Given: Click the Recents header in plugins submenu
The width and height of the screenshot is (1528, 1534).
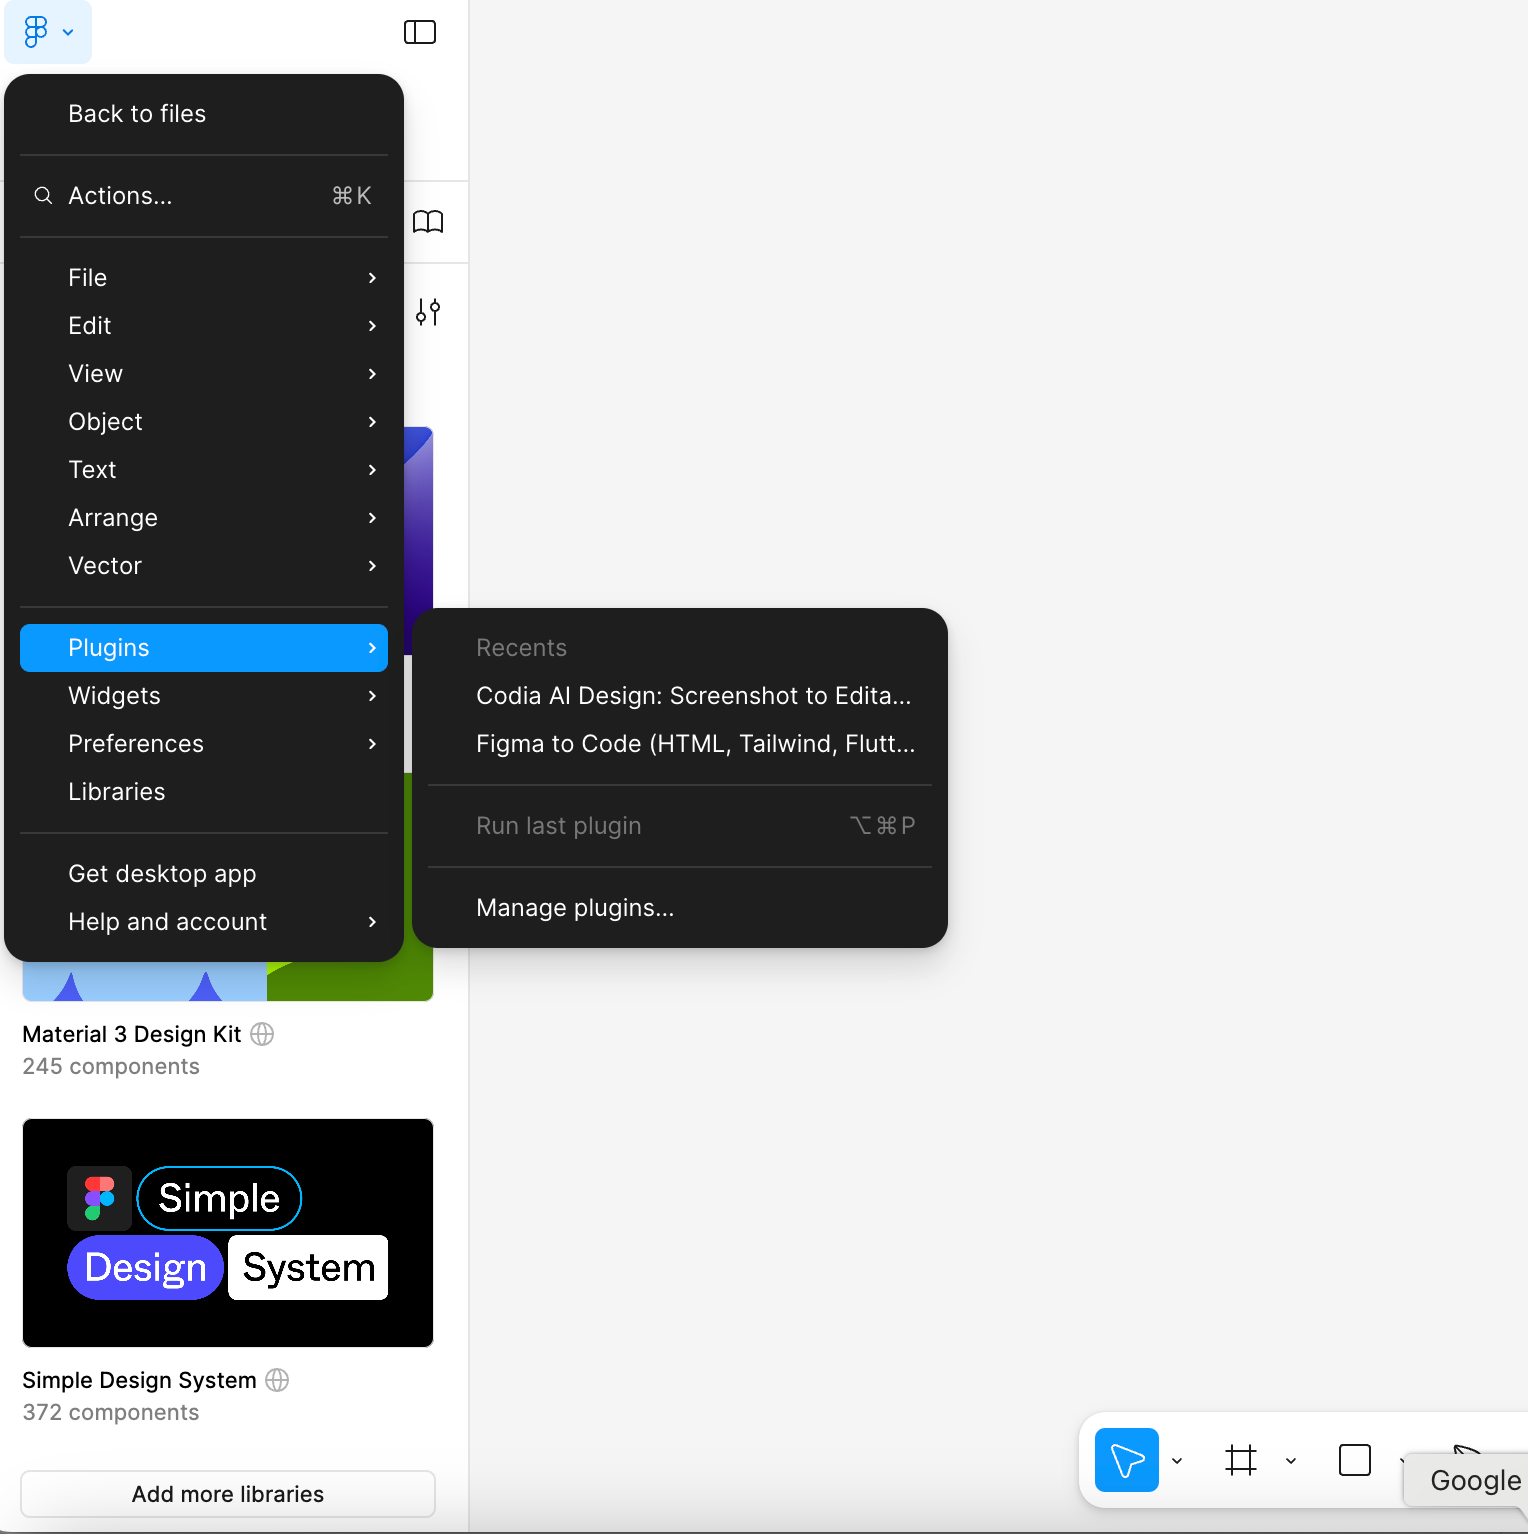Looking at the screenshot, I should point(521,648).
